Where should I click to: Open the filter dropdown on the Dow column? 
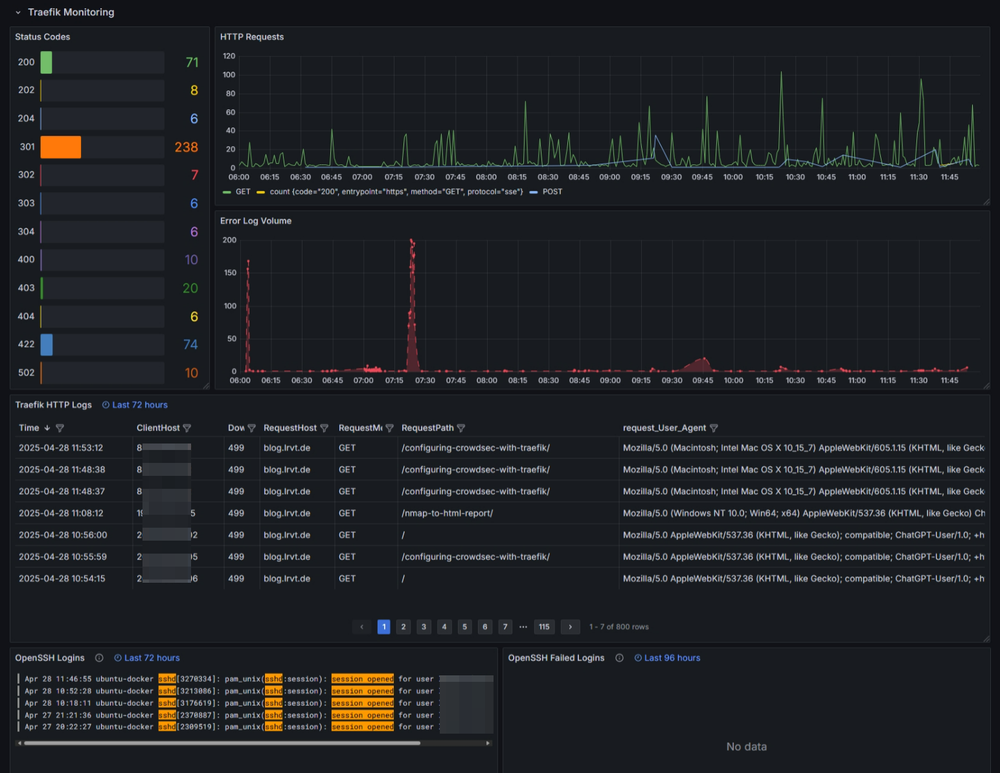point(251,428)
